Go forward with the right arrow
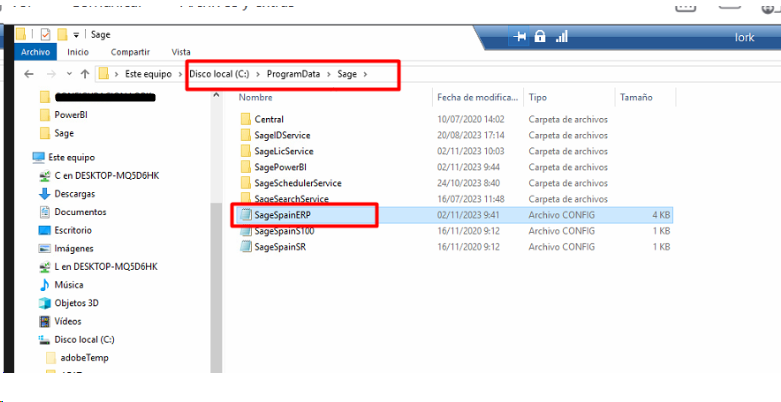781x402 pixels. pos(51,74)
